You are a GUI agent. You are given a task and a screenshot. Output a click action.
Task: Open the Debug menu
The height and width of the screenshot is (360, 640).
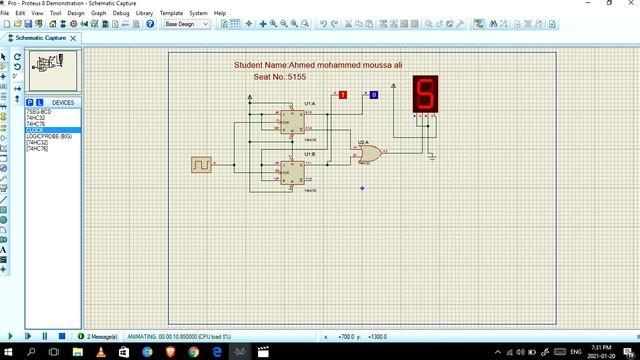tap(121, 13)
